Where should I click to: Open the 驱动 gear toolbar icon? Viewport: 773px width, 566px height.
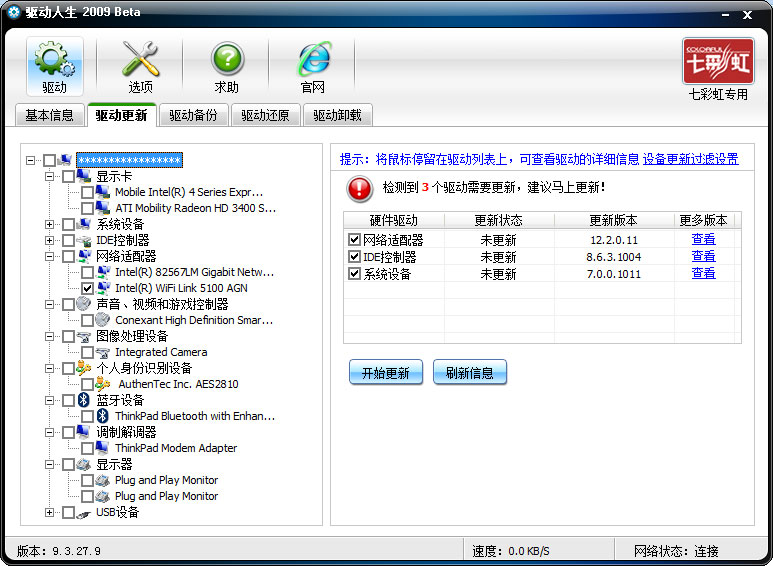click(55, 67)
